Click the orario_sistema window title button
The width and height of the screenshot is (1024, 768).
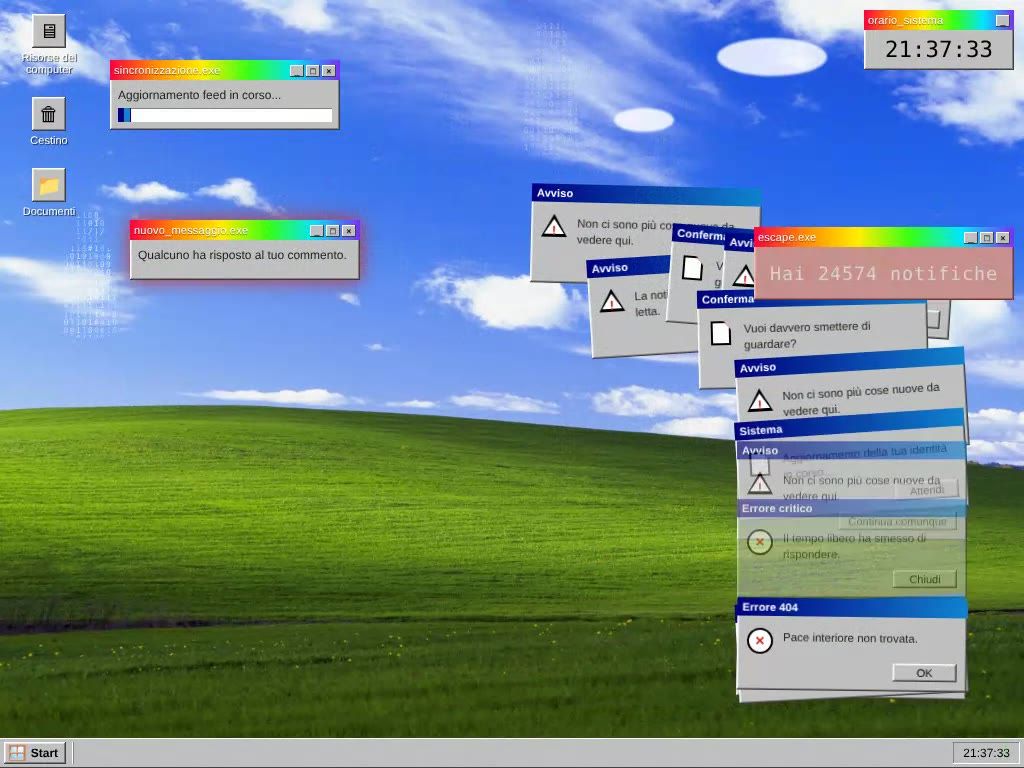click(x=1002, y=20)
